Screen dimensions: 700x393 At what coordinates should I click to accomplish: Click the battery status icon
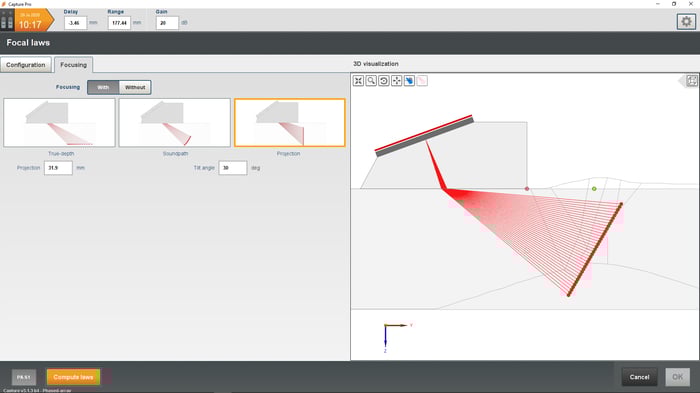click(x=7, y=21)
